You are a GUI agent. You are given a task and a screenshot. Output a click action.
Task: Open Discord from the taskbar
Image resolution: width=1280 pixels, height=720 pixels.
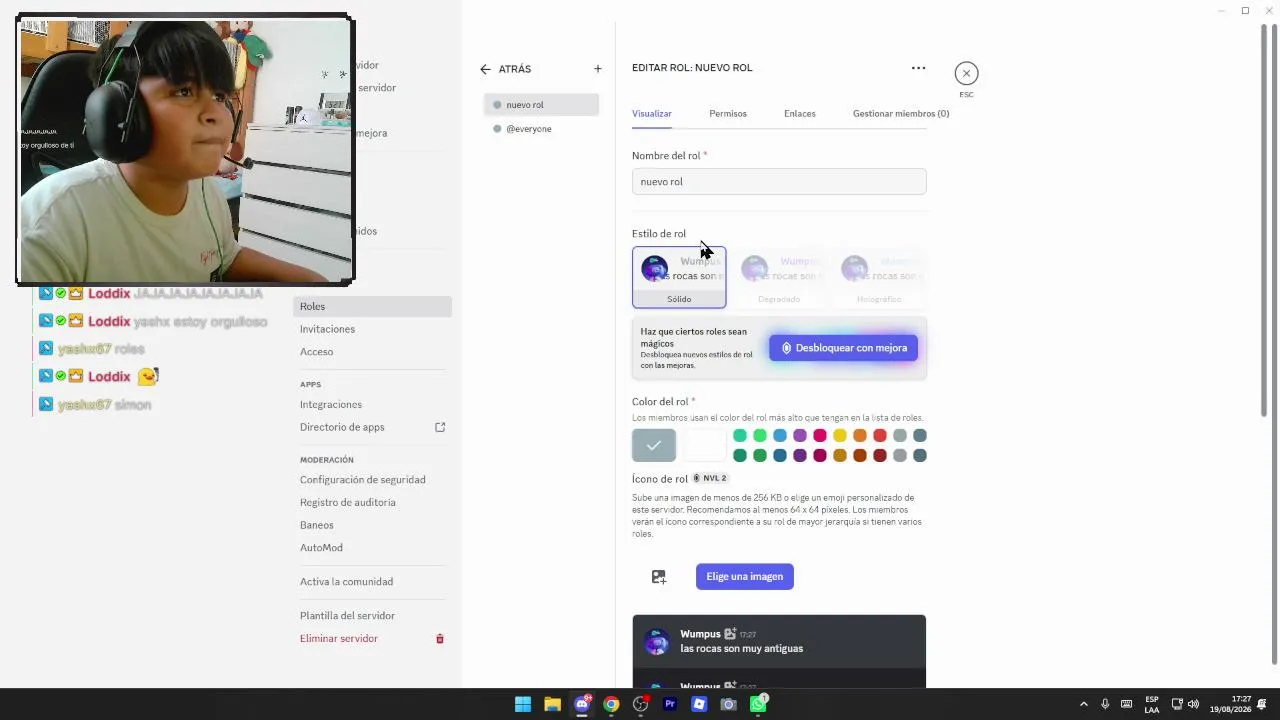click(x=582, y=704)
